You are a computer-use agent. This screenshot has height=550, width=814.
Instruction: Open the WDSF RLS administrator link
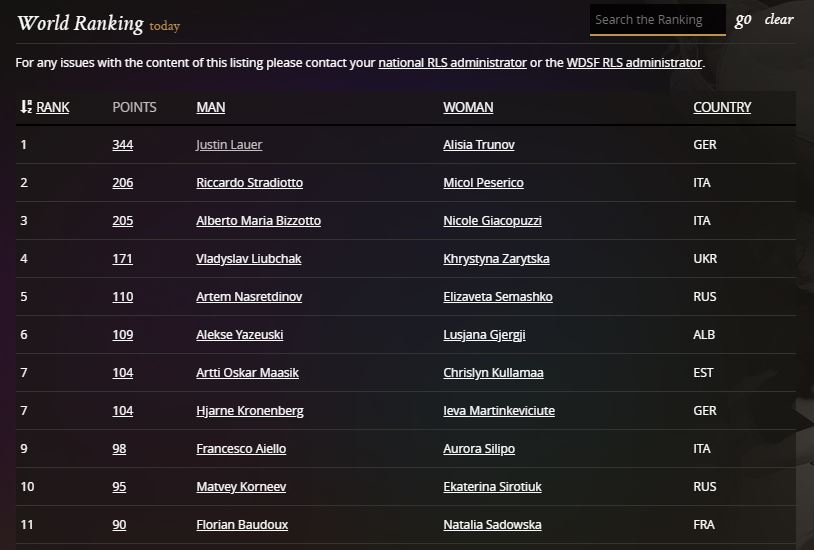point(634,62)
